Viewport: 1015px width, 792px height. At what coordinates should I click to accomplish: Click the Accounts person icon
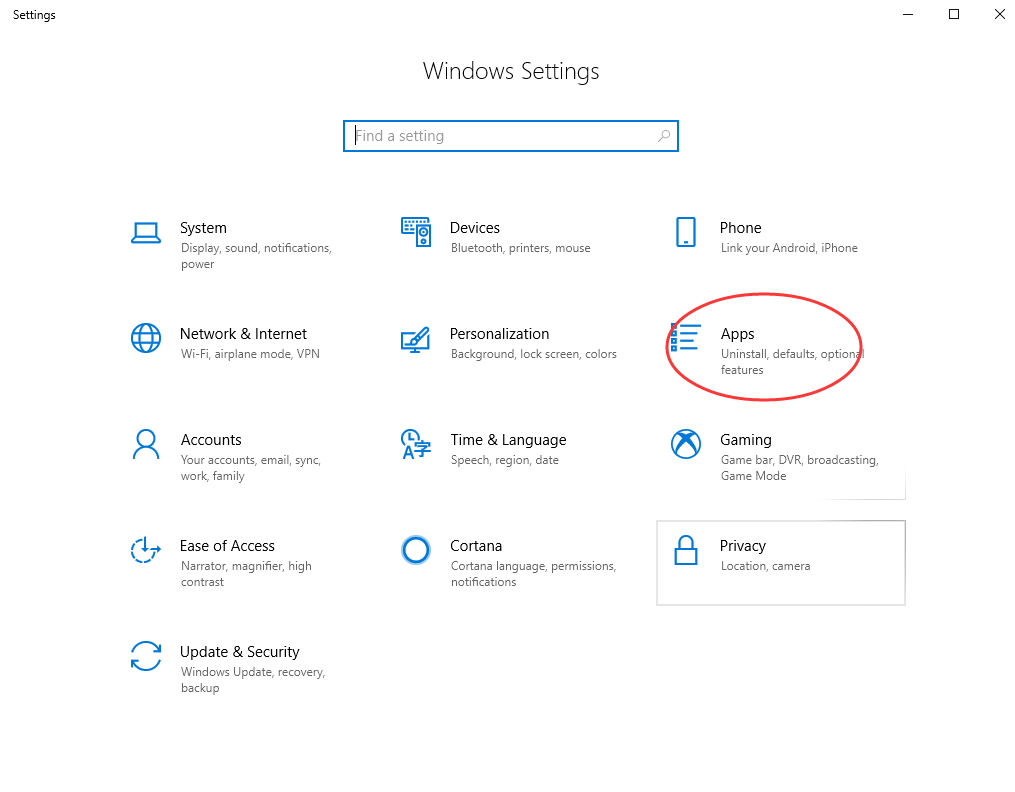coord(146,444)
